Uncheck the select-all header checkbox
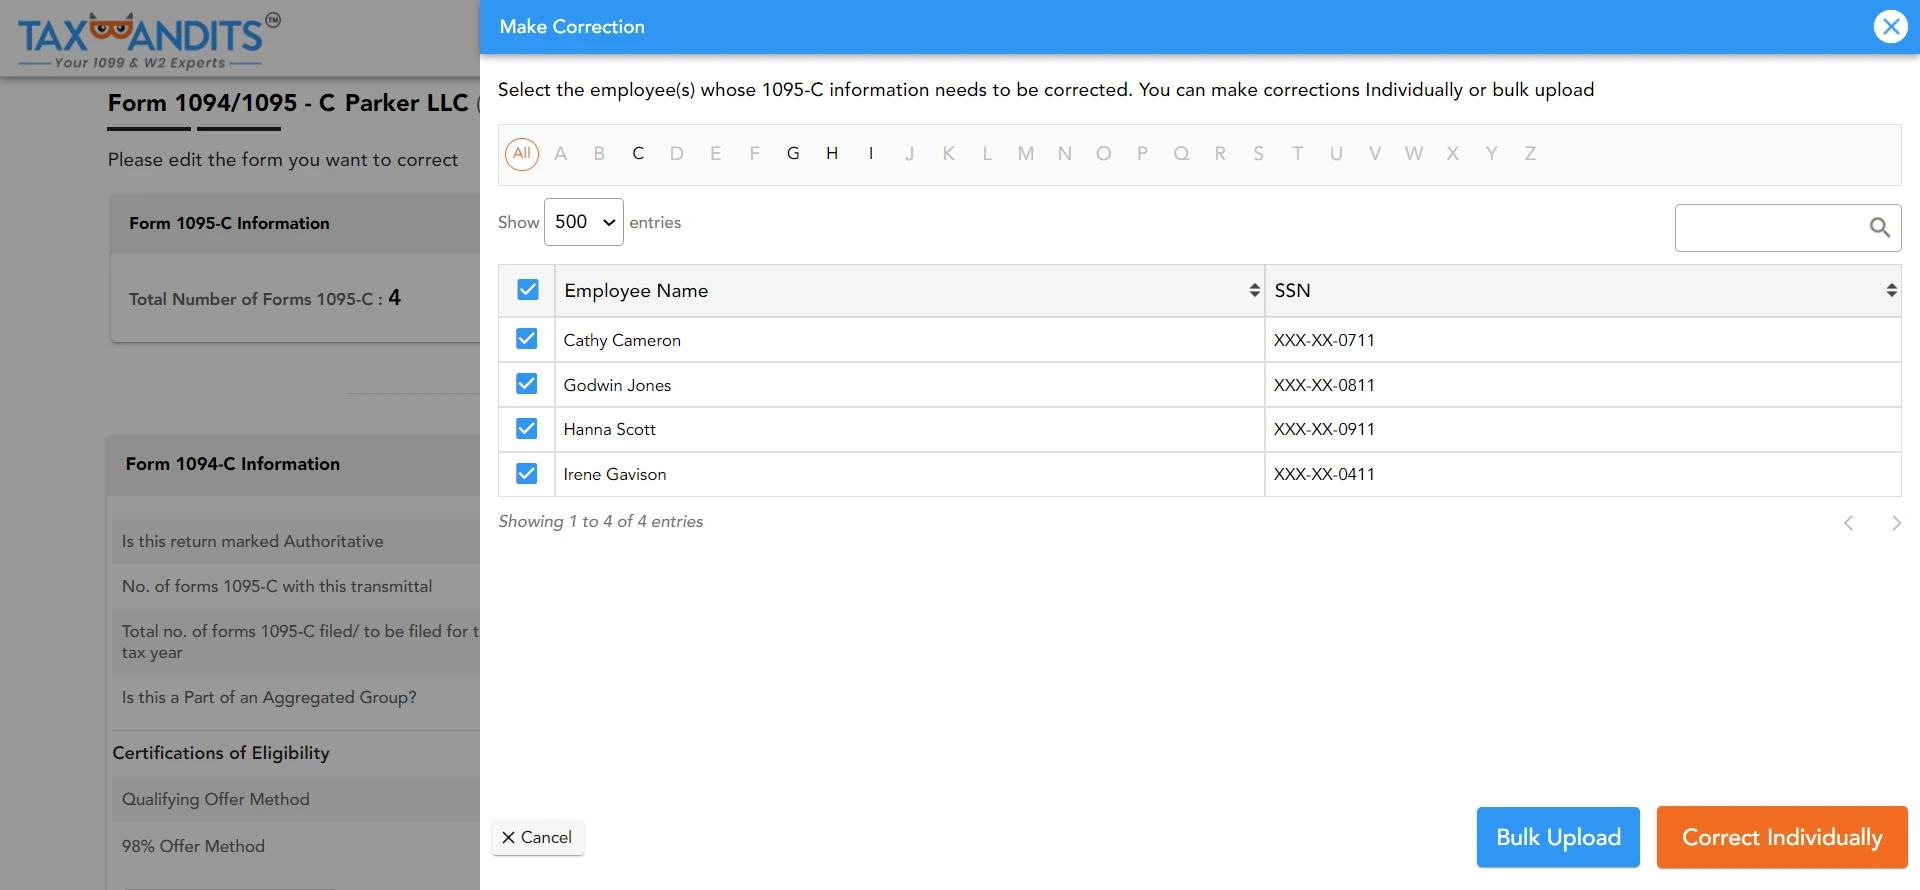The image size is (1920, 890). pyautogui.click(x=528, y=290)
